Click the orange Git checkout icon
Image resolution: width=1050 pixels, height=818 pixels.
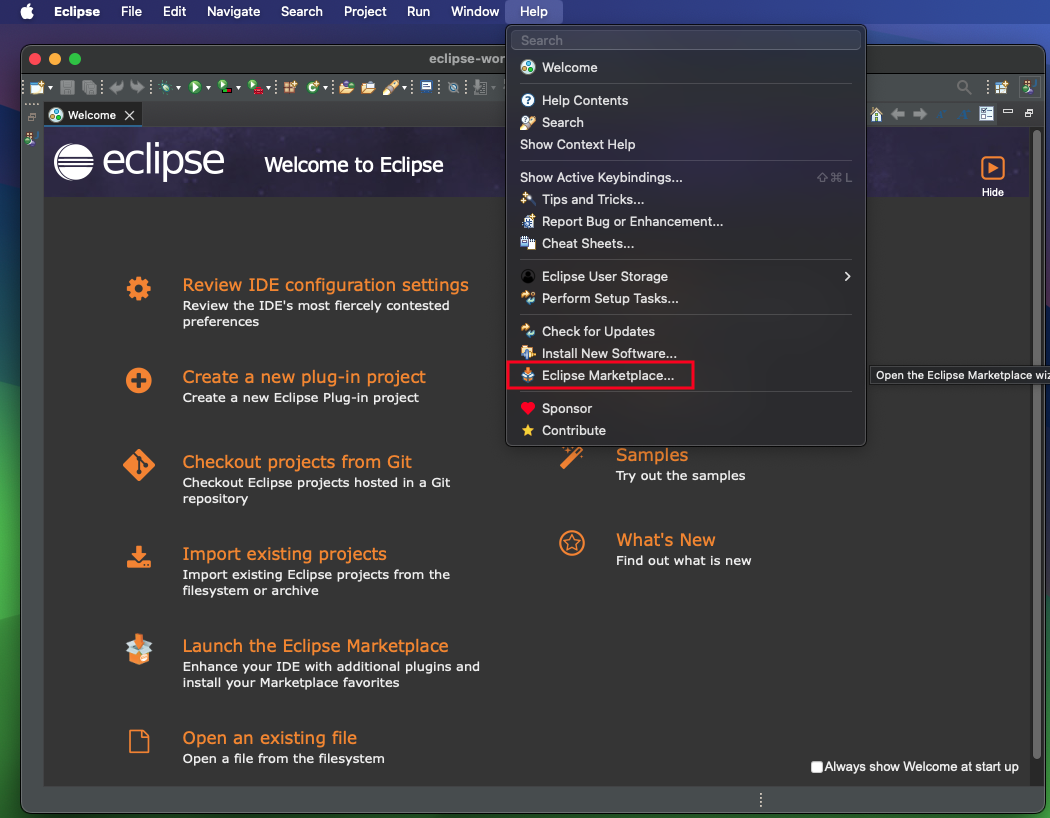139,465
